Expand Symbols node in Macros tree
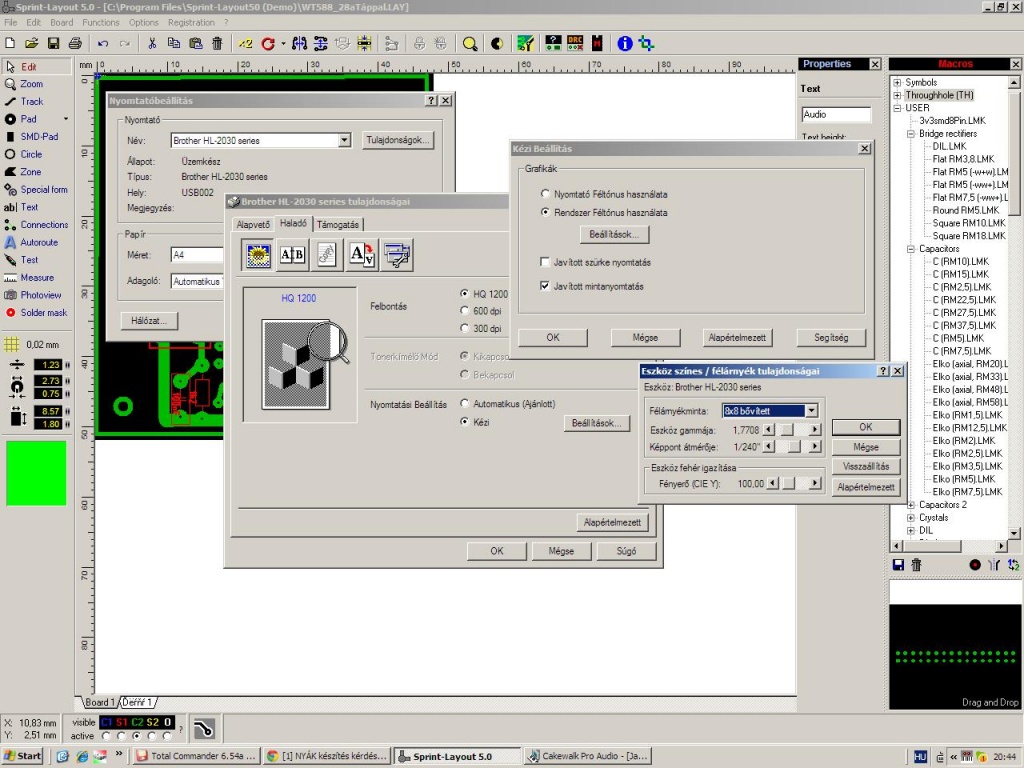The width and height of the screenshot is (1024, 768). (897, 82)
